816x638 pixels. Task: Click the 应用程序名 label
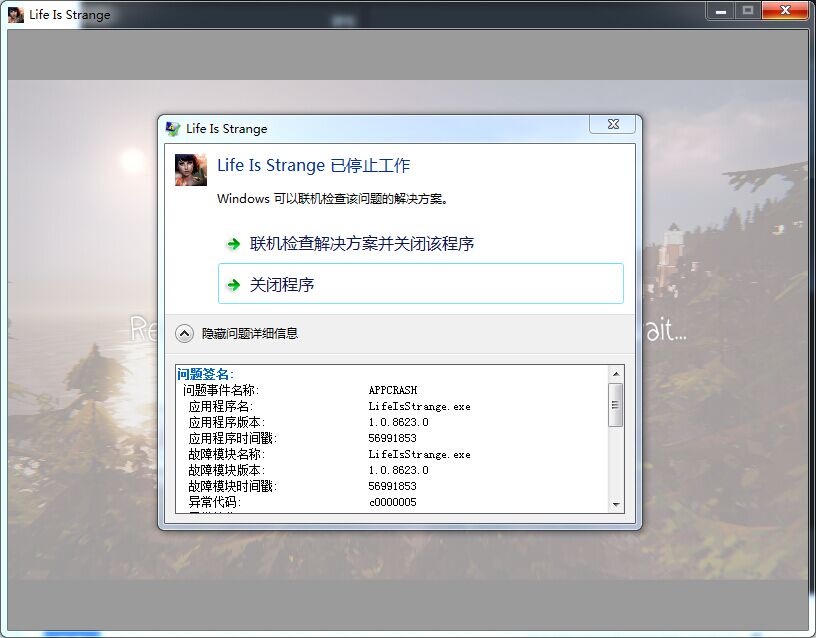pos(221,406)
